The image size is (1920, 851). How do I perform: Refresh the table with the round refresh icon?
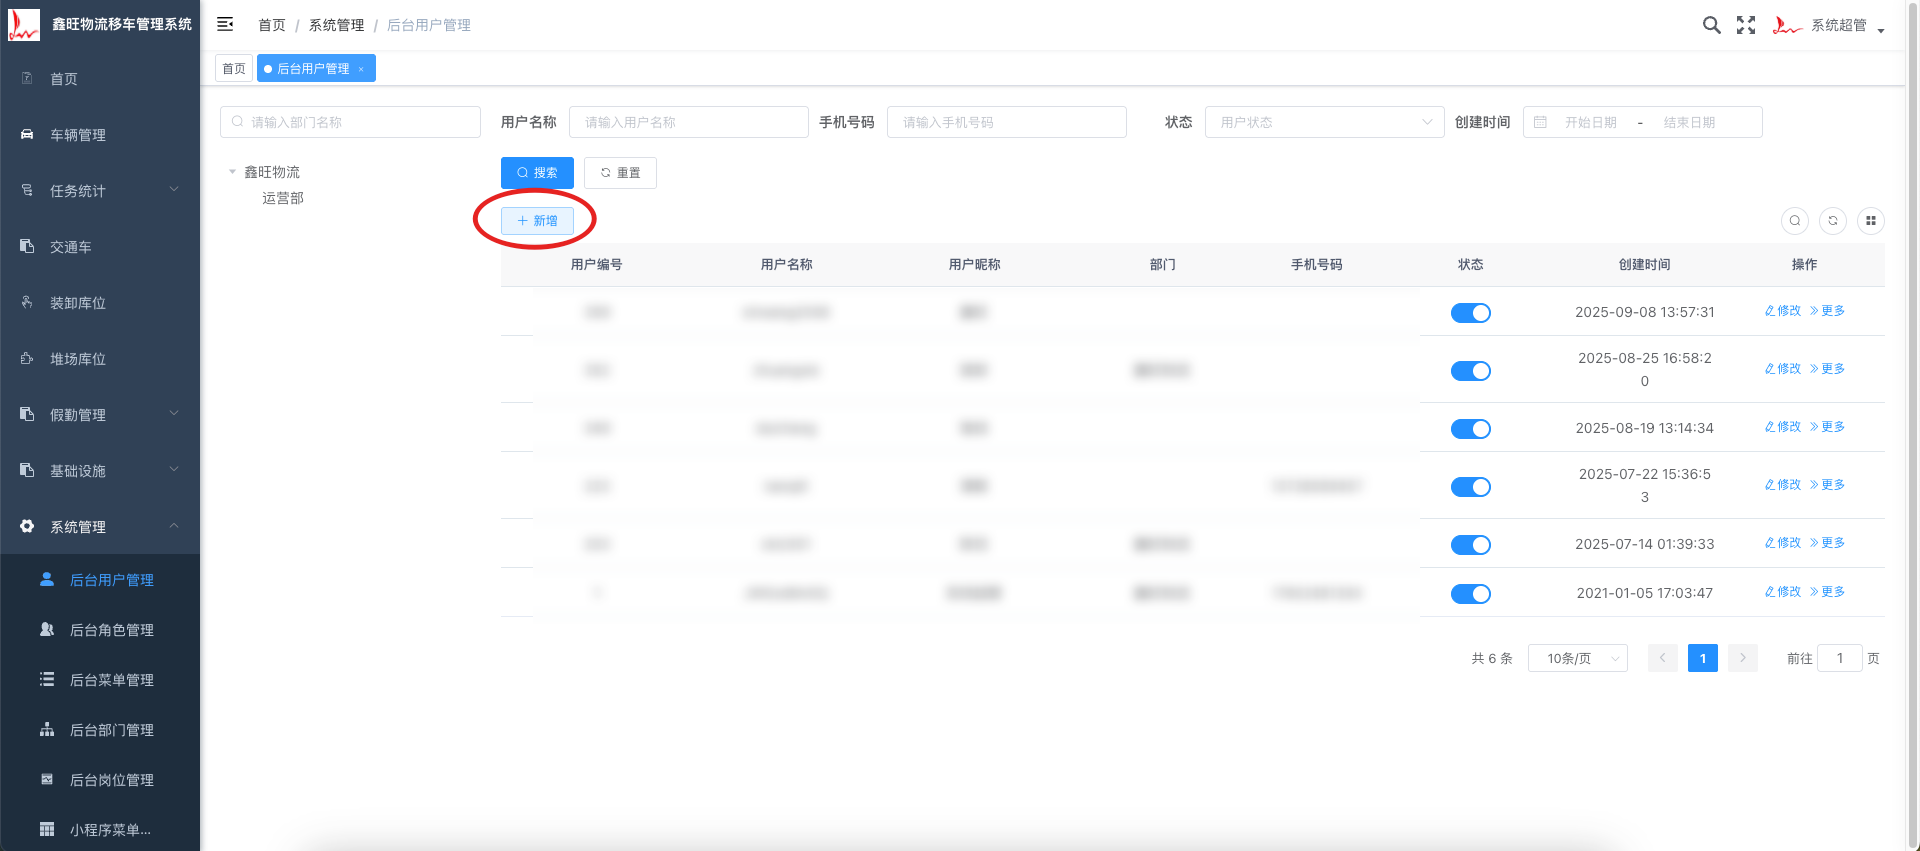(x=1833, y=221)
